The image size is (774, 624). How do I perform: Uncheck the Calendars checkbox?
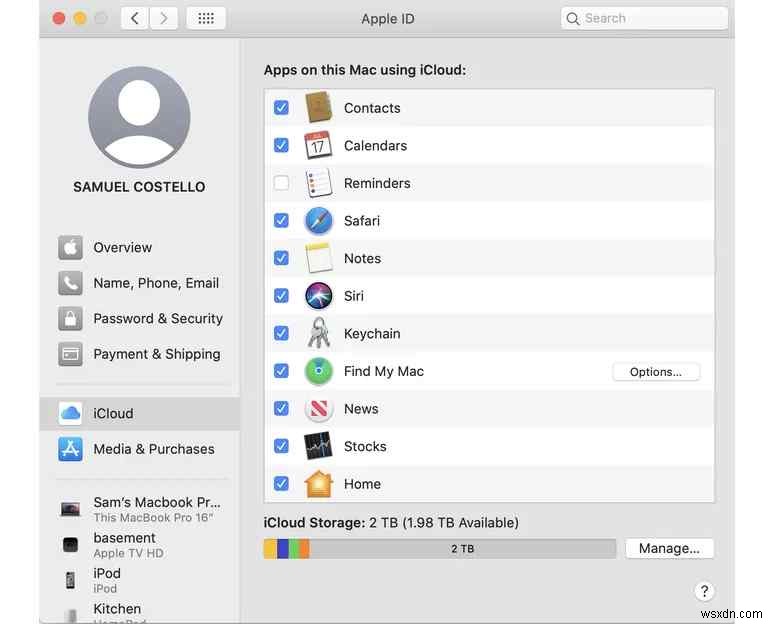tap(281, 146)
